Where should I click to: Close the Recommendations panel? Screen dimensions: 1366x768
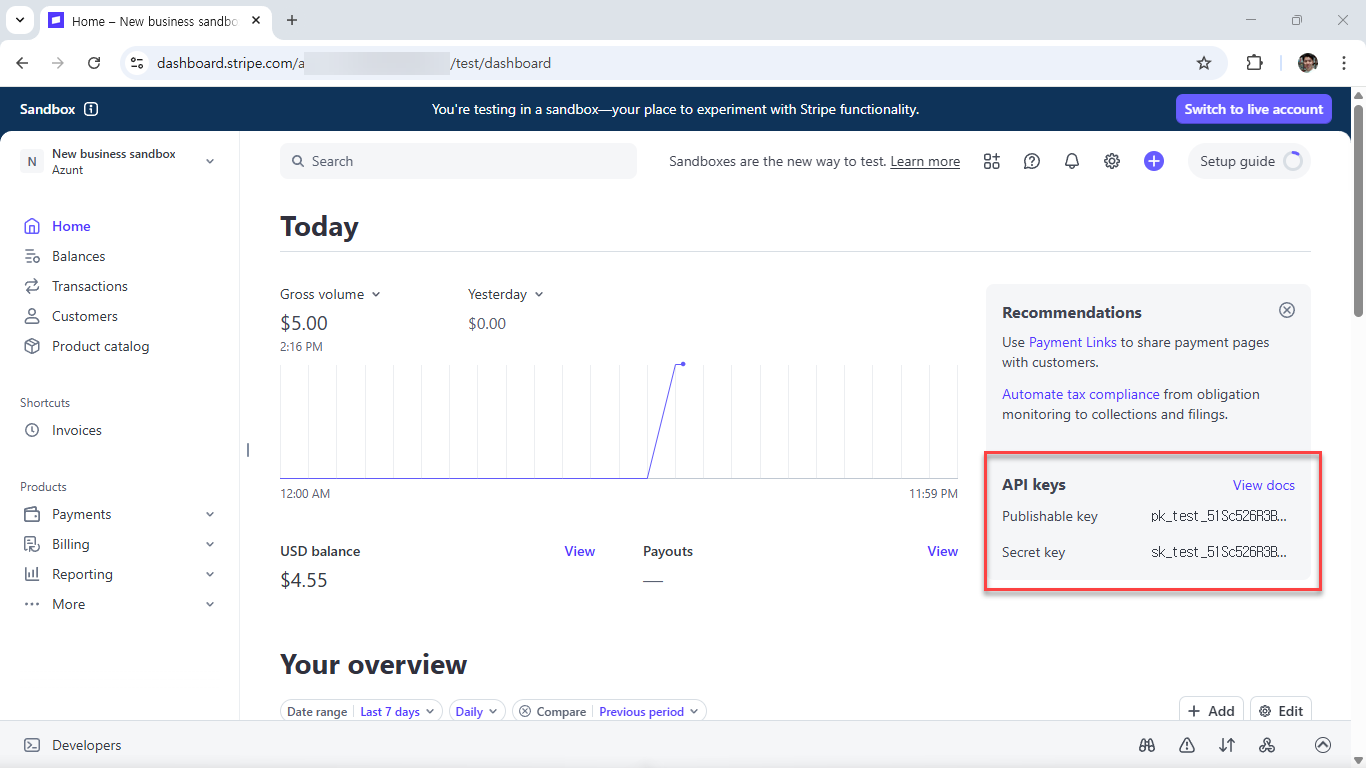(x=1287, y=310)
